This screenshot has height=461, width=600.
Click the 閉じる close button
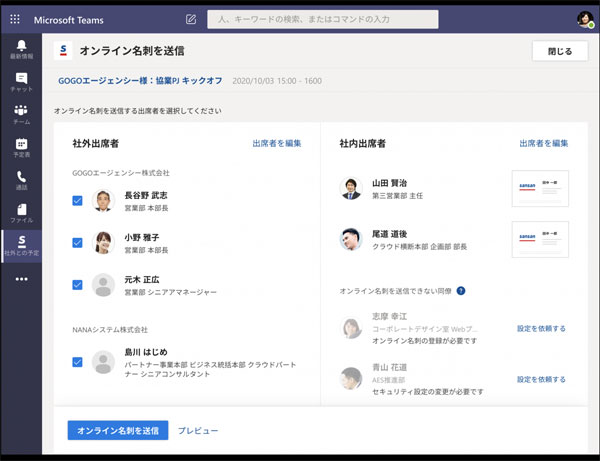coord(561,51)
